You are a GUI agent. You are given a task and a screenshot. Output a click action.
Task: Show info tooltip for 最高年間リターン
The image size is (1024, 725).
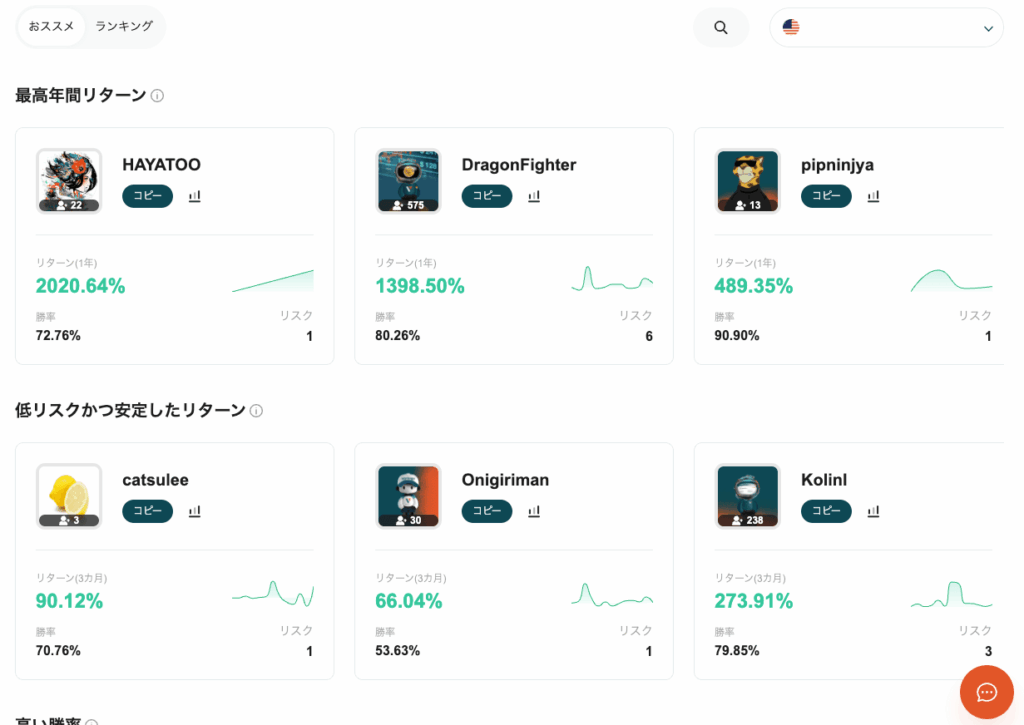coord(157,96)
